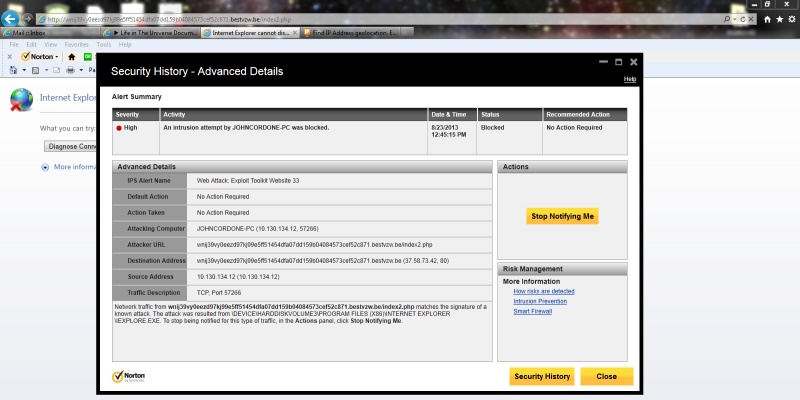Click the Norton logo at dialog bottom

[x=129, y=377]
